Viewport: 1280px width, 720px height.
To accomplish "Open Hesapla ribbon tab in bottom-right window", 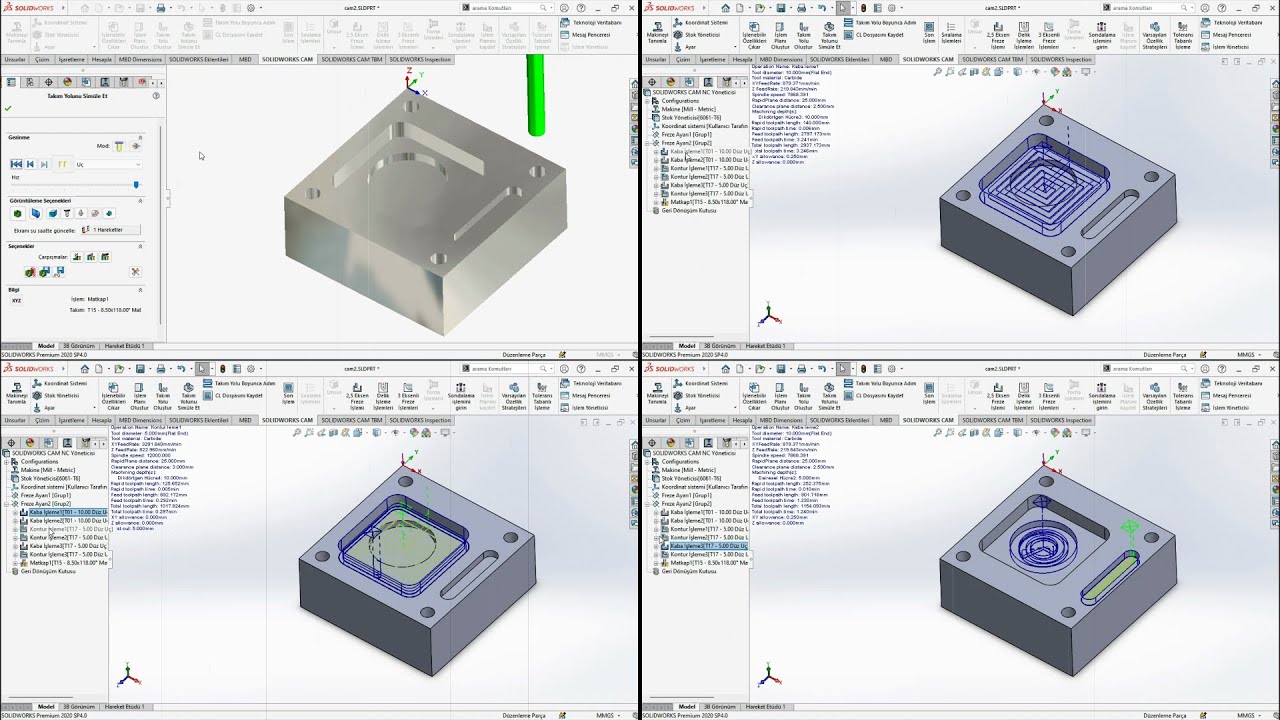I will tap(742, 420).
